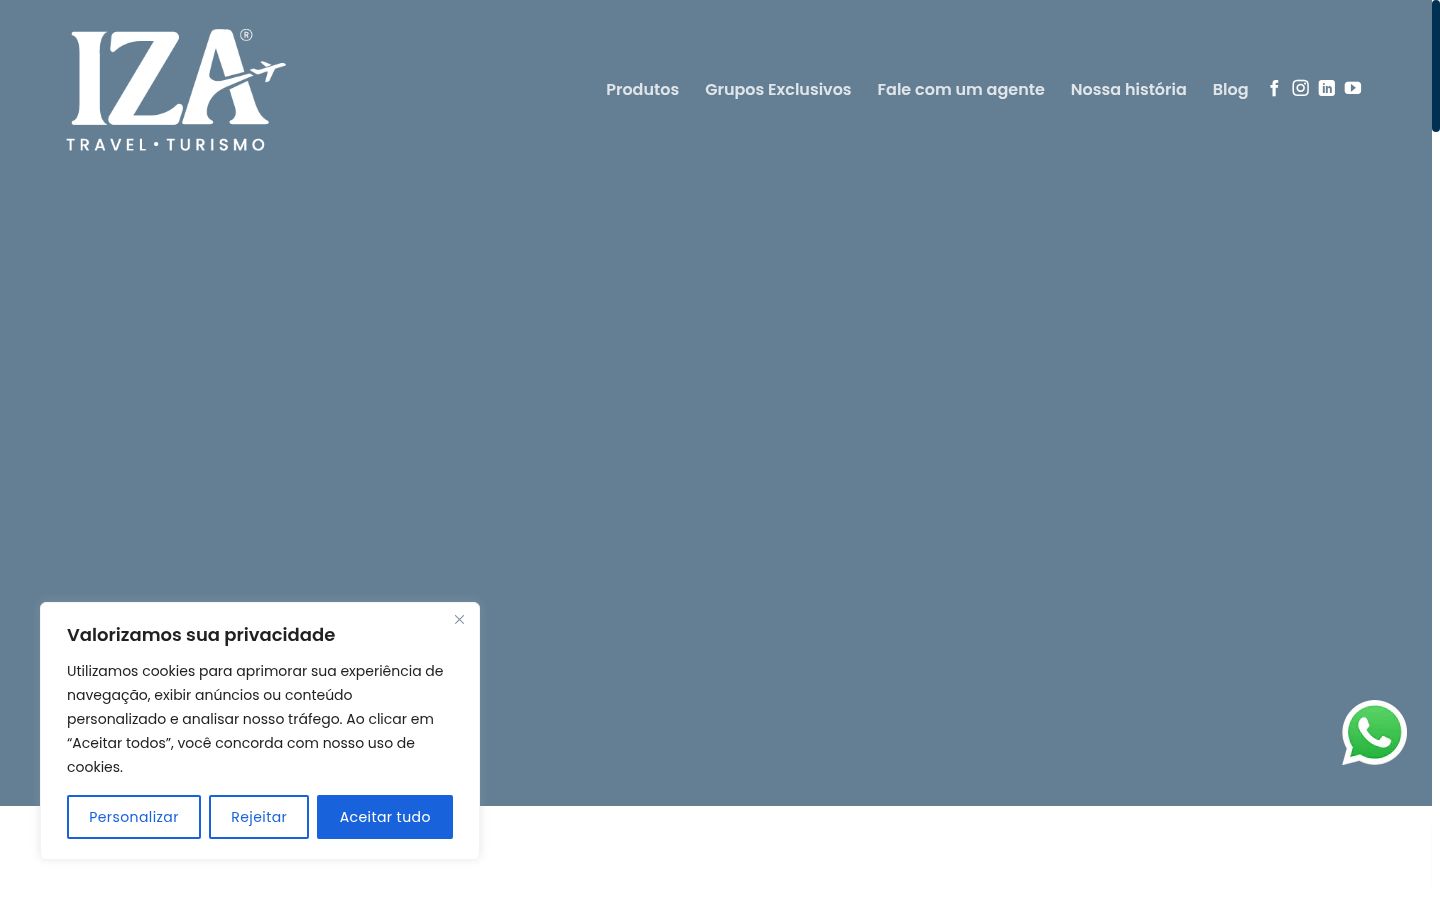Open the Facebook social icon
Image resolution: width=1440 pixels, height=900 pixels.
coord(1274,88)
